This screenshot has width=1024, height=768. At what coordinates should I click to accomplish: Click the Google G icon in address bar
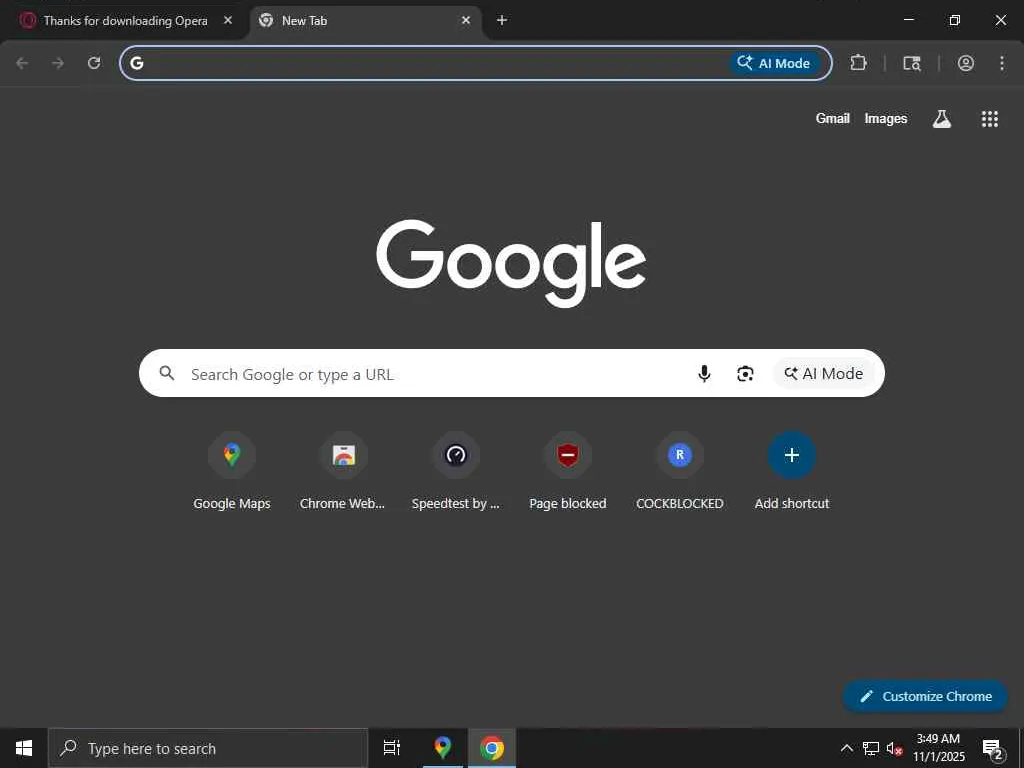pyautogui.click(x=136, y=63)
